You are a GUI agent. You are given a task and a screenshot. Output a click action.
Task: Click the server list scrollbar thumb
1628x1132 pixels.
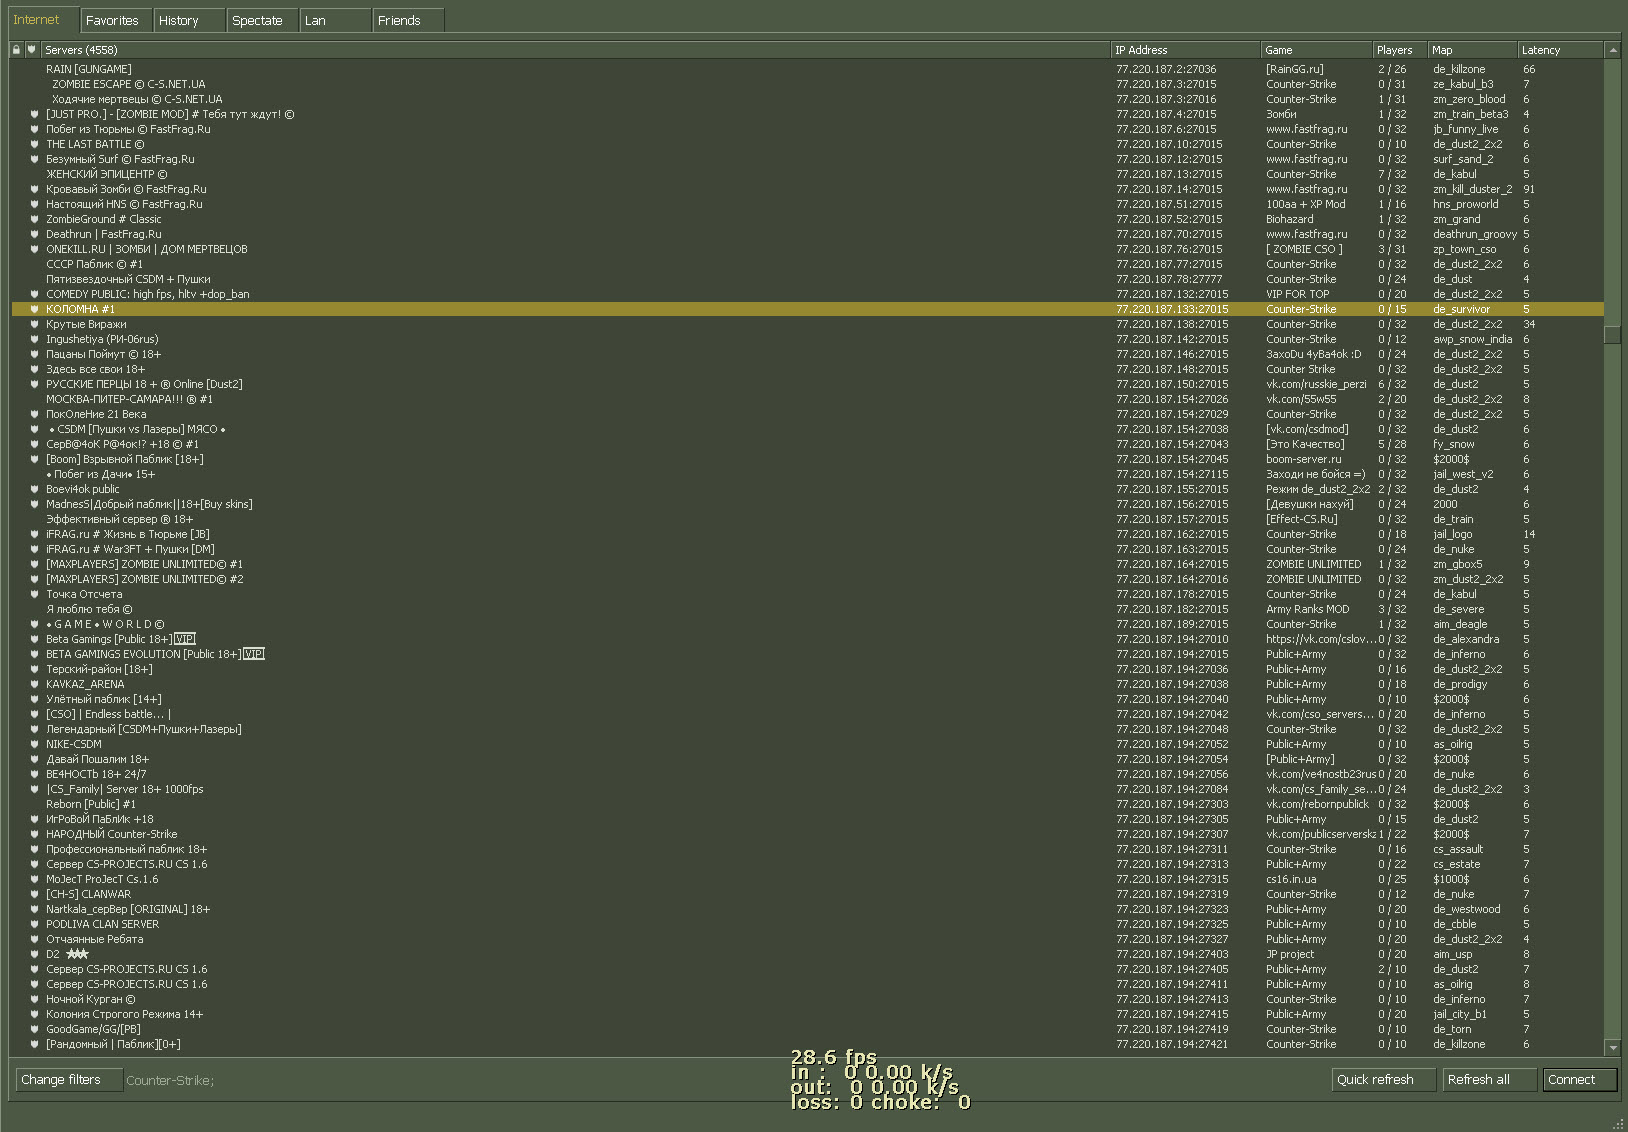pos(1612,335)
